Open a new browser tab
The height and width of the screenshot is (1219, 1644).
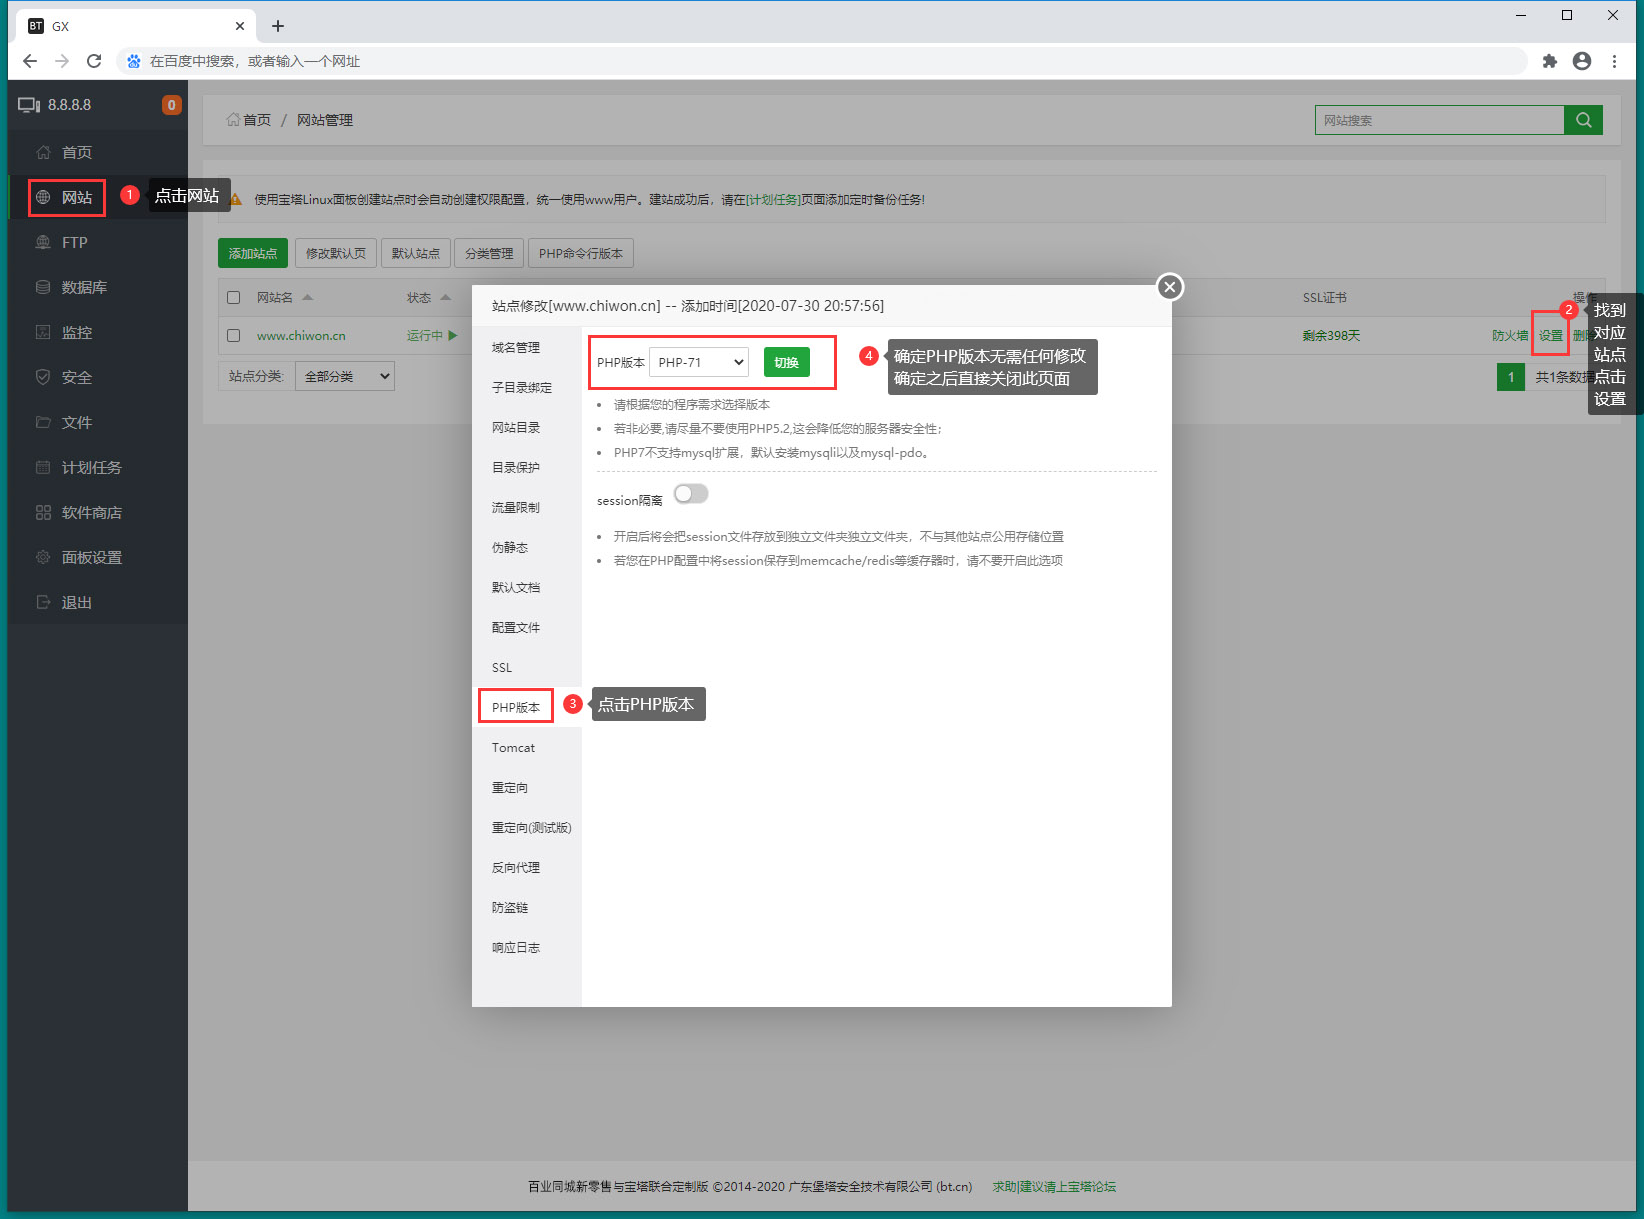[278, 26]
